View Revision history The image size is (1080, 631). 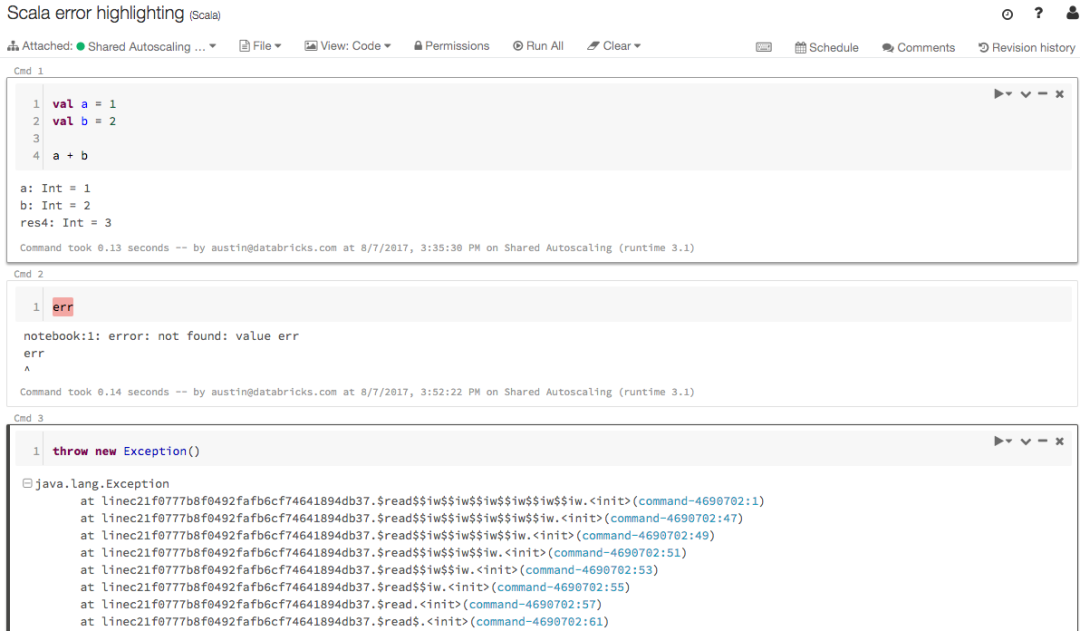[1027, 46]
